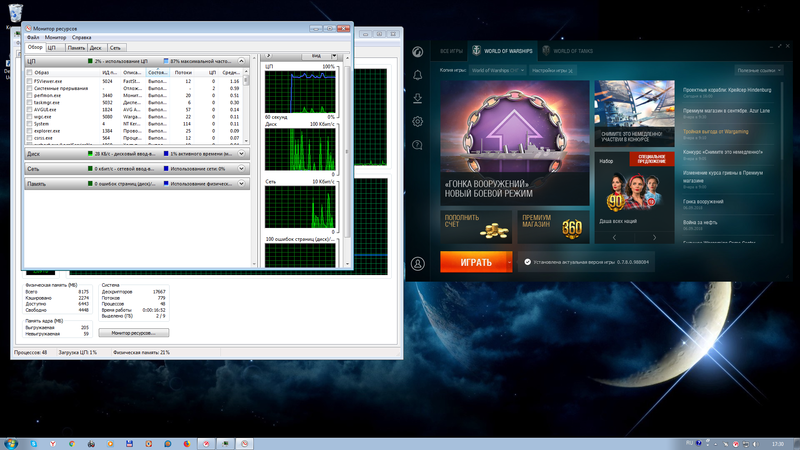The width and height of the screenshot is (800, 450).
Task: Open Монитор menu
Action: pyautogui.click(x=55, y=37)
